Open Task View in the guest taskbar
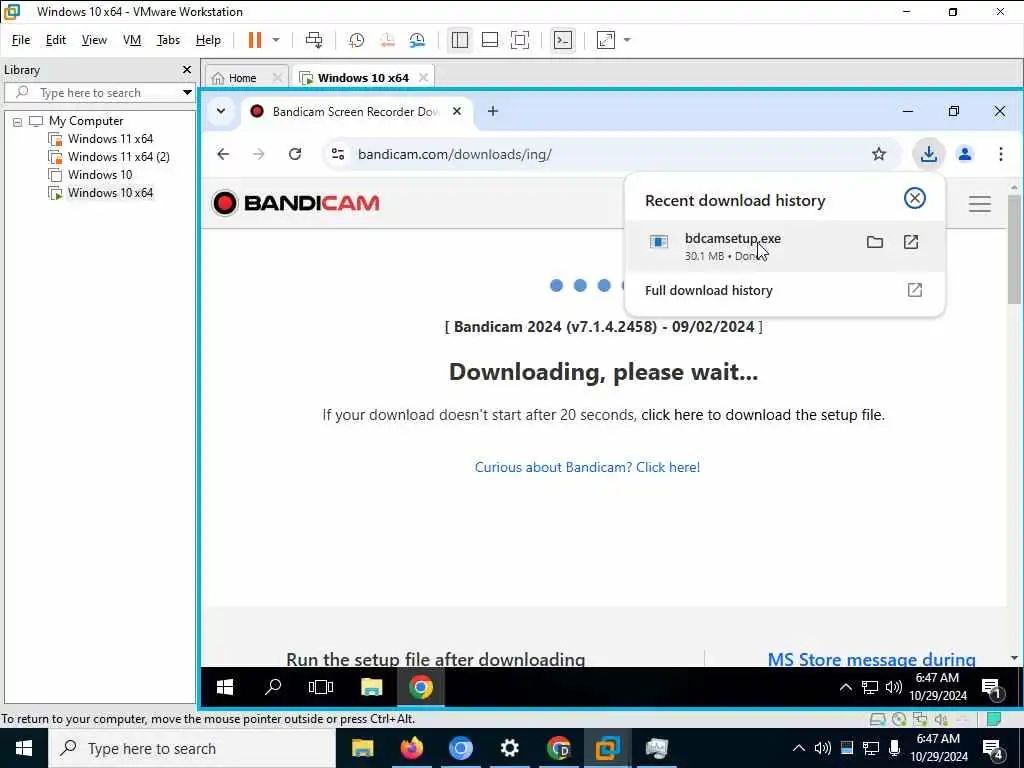1024x768 pixels. 321,687
